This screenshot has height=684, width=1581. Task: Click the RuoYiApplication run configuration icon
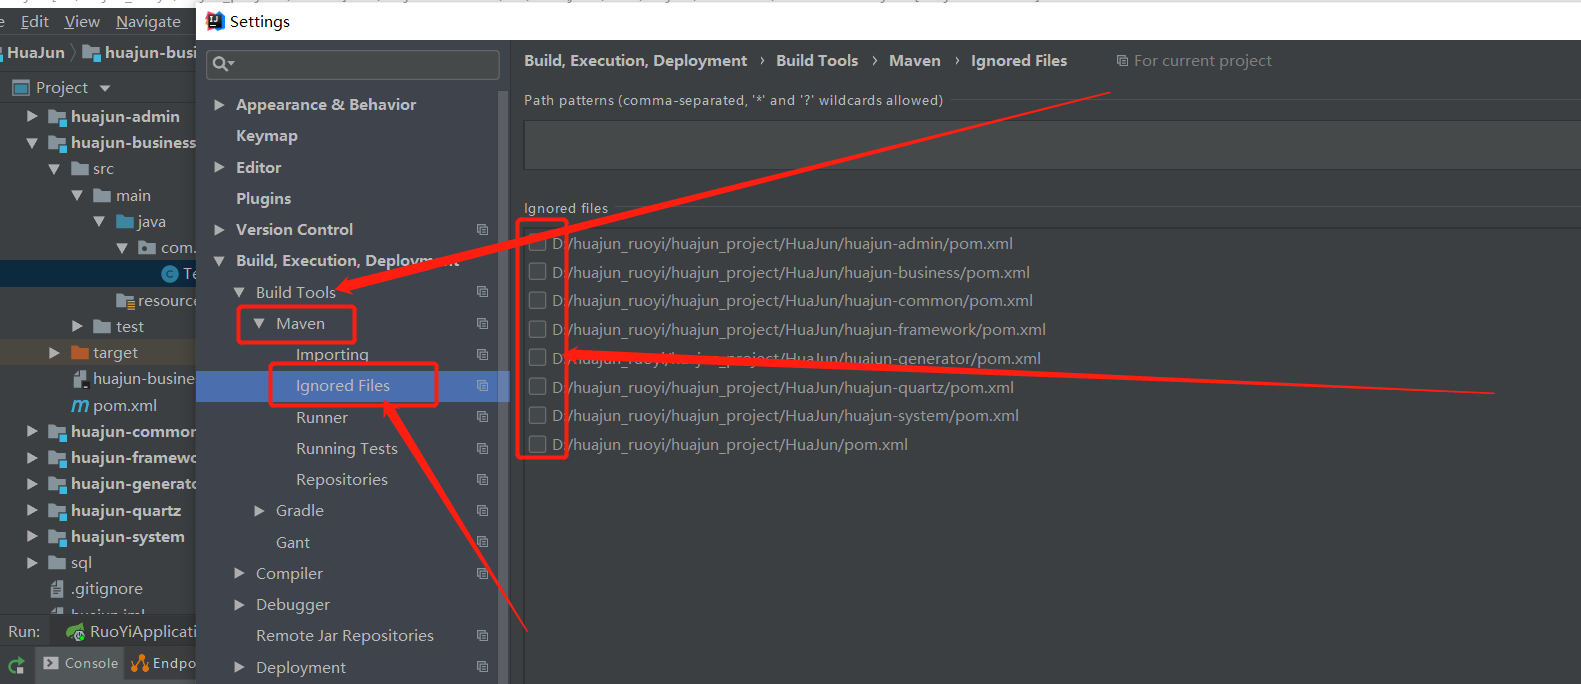[x=75, y=632]
